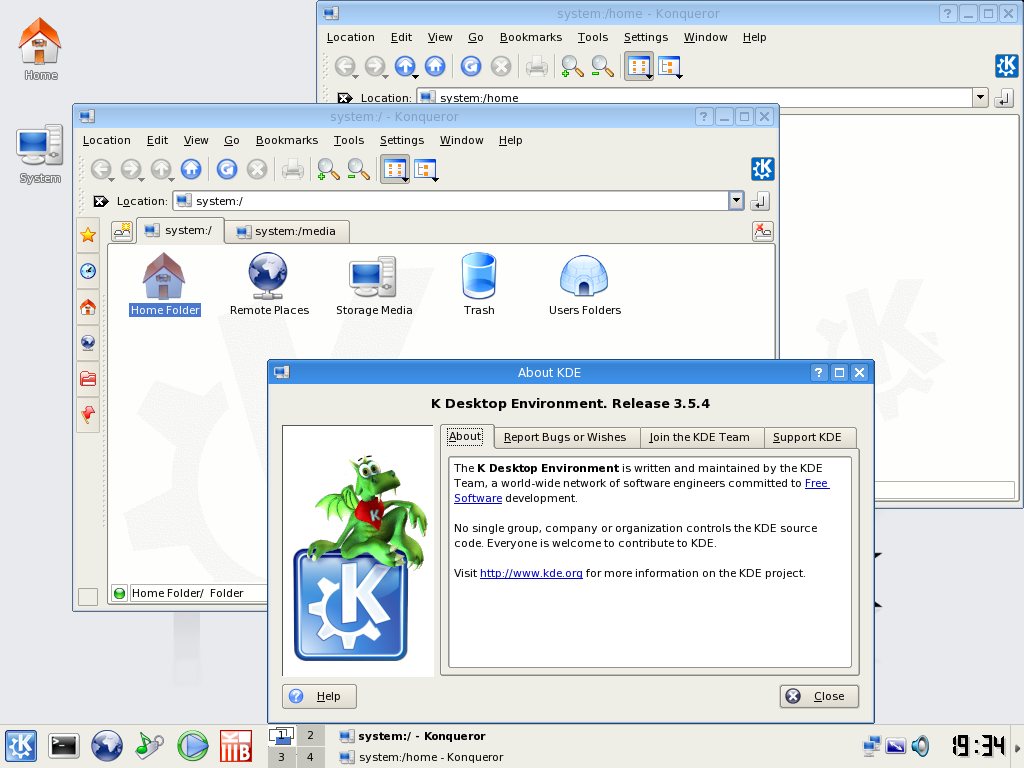1024x768 pixels.
Task: Reload in system:/home Konqueror toolbar
Action: tap(471, 66)
